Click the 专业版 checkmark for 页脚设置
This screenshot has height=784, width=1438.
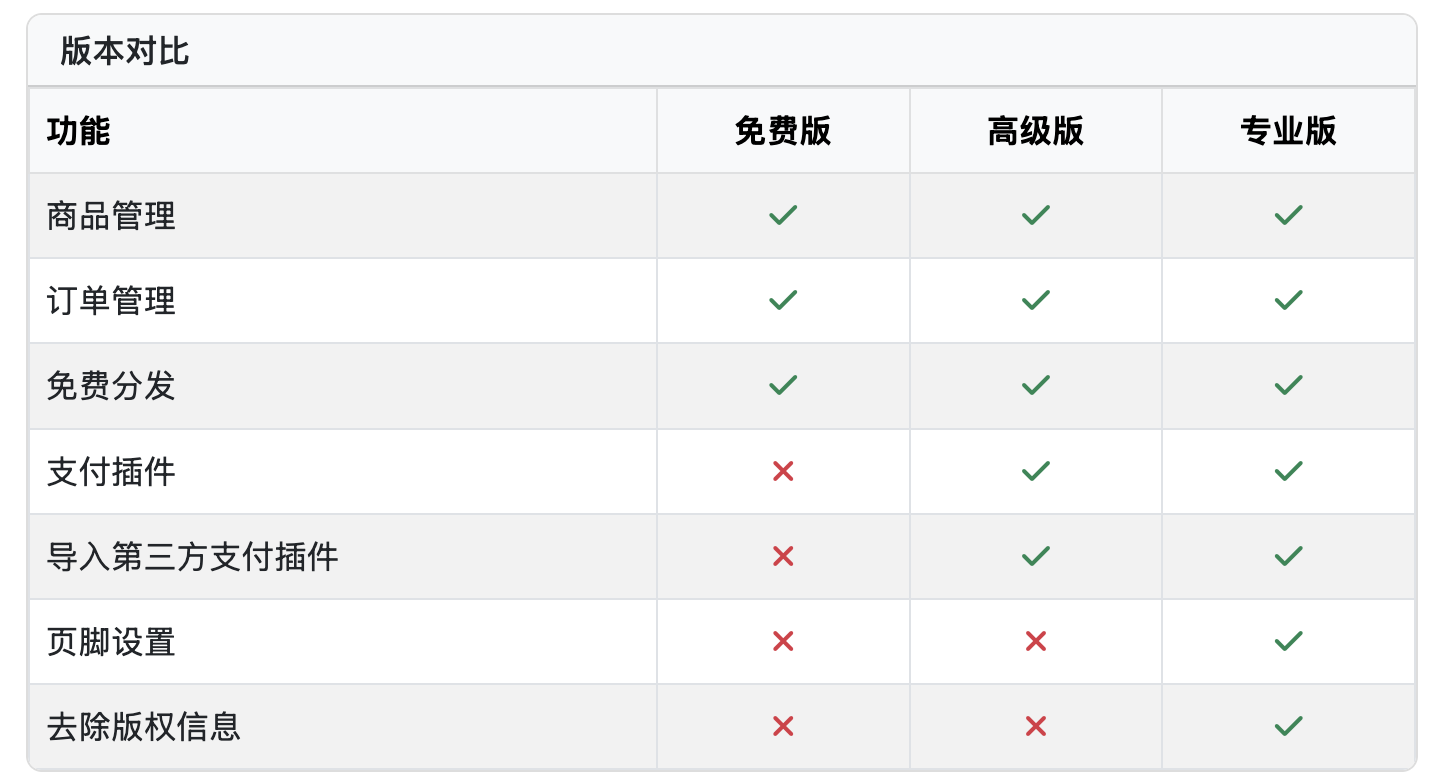point(1288,641)
